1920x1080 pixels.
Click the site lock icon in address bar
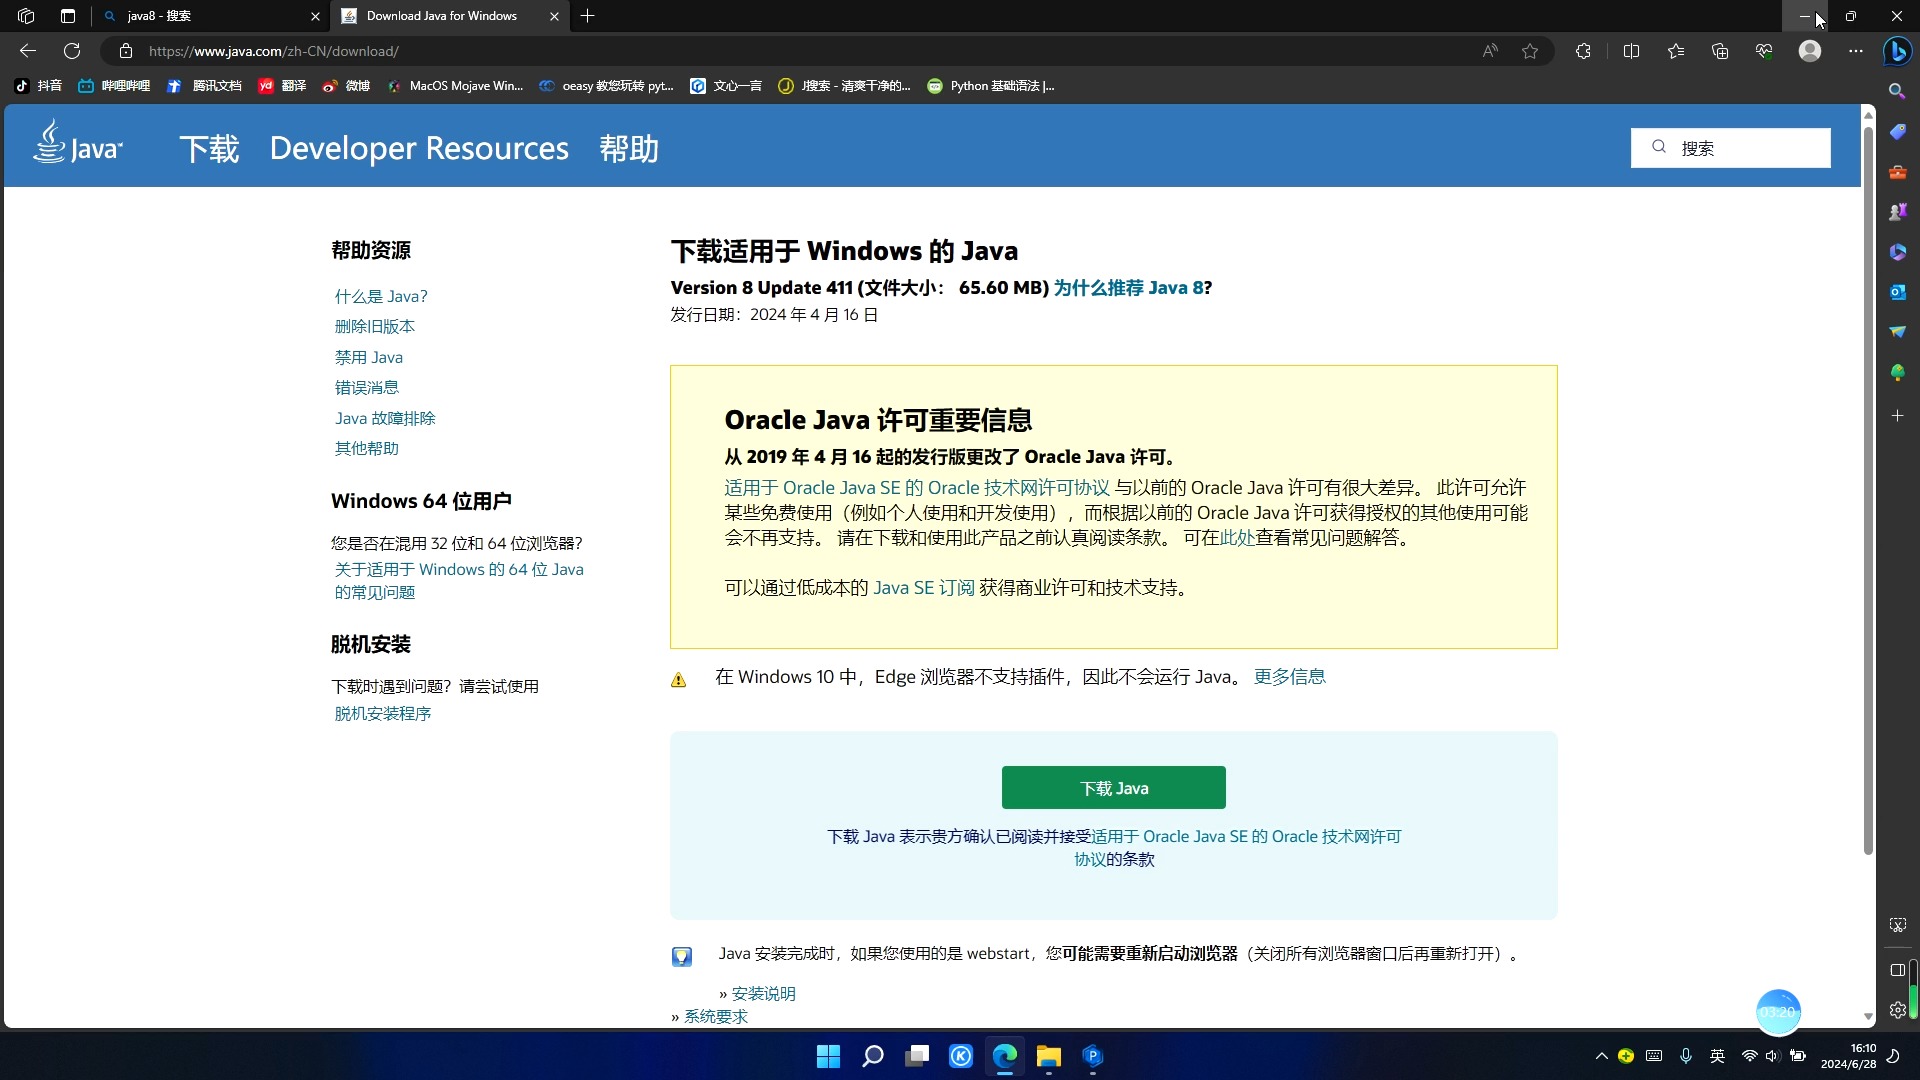coord(126,51)
